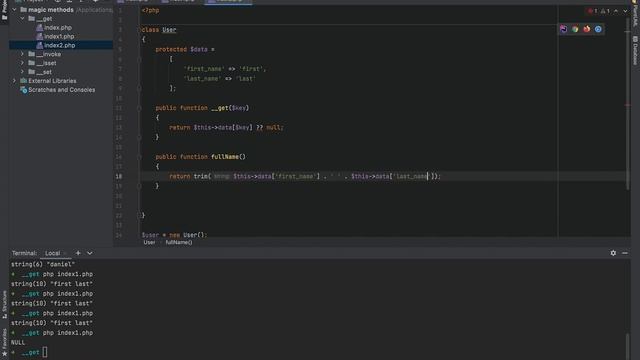Fold the fullName function at gutter
The height and width of the screenshot is (360, 640).
pyautogui.click(x=139, y=157)
